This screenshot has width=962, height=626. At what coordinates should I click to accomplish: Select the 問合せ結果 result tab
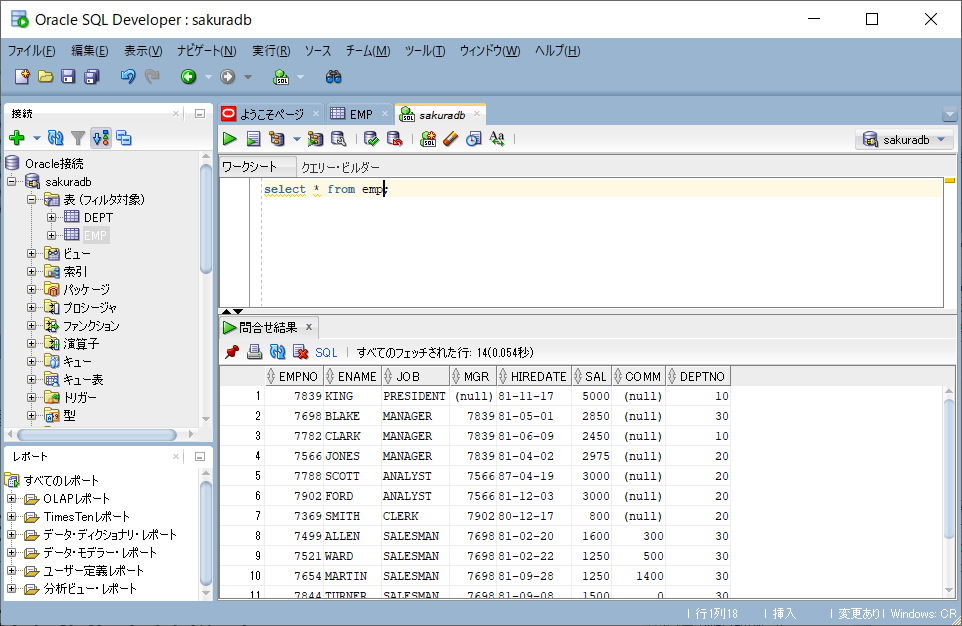(267, 327)
